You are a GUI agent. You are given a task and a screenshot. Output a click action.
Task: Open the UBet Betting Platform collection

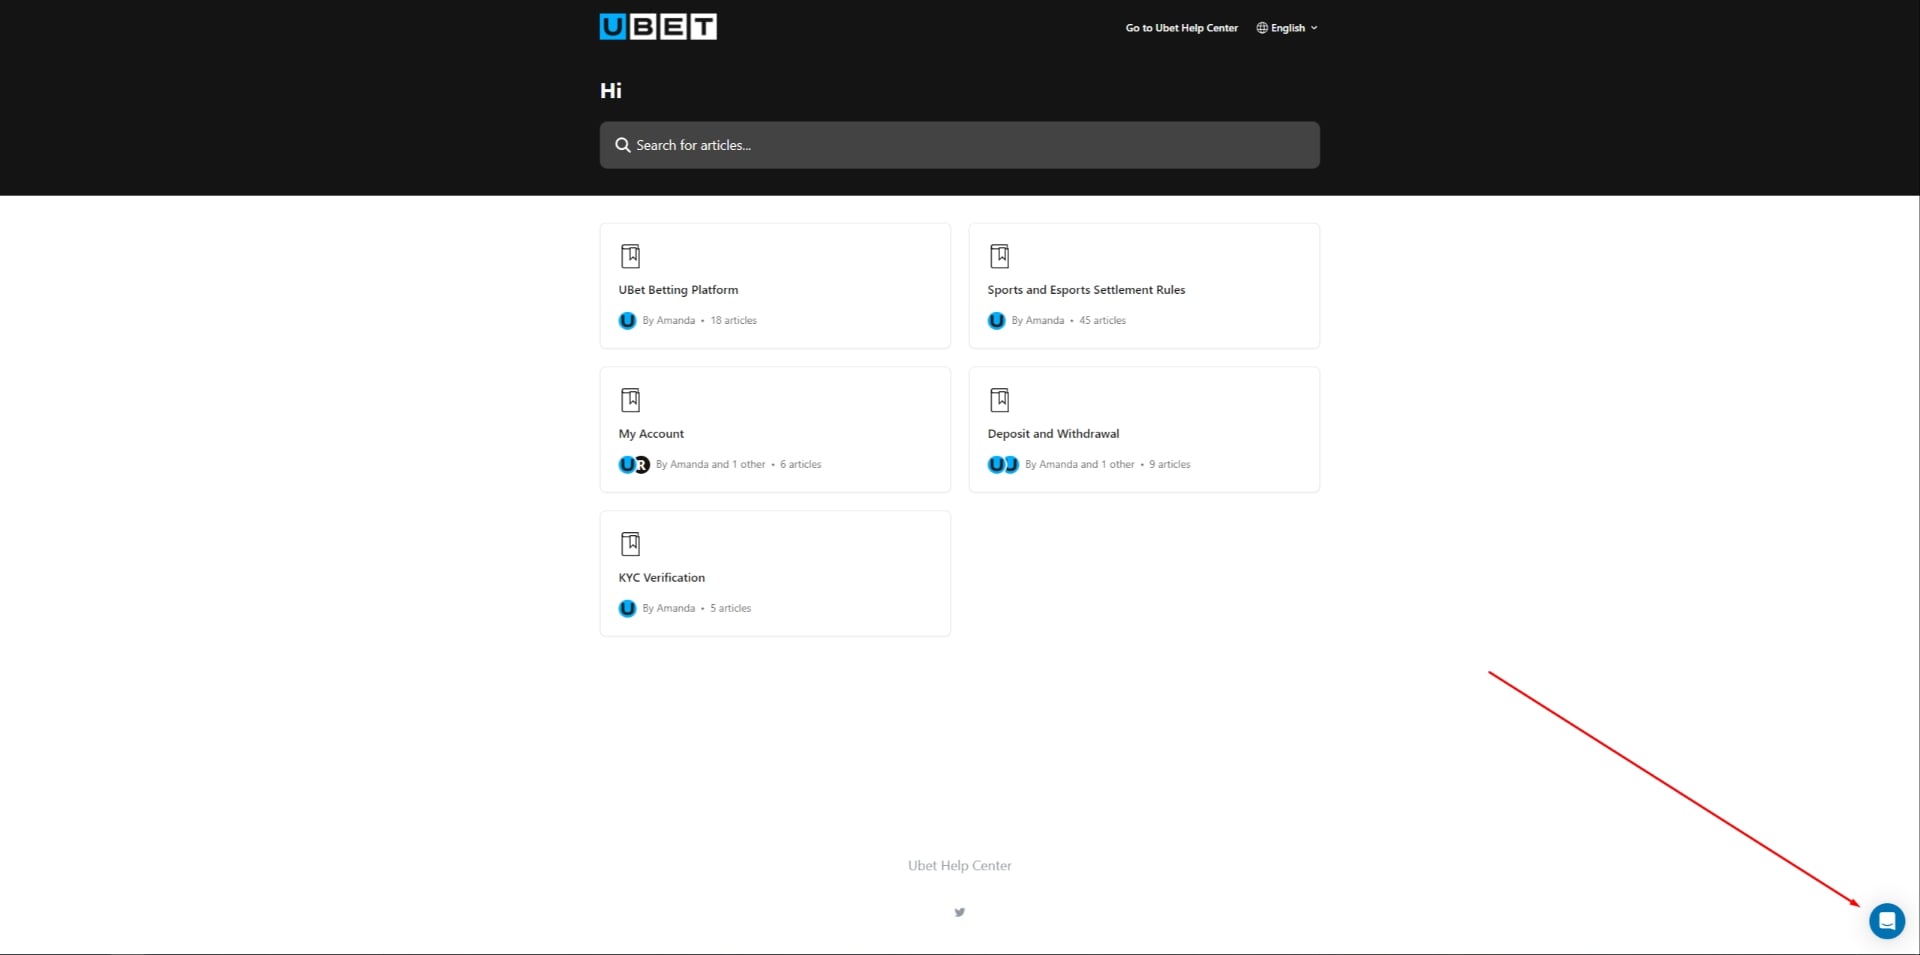(x=775, y=286)
